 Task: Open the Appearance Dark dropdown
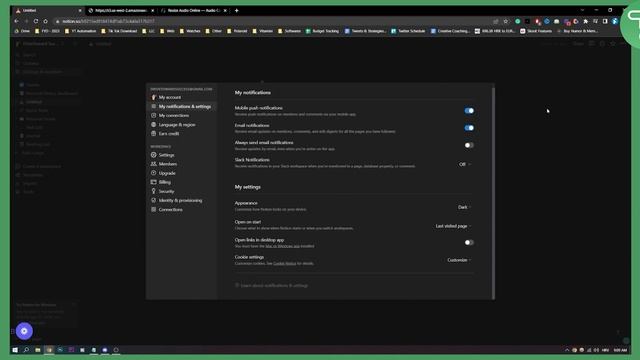(x=464, y=207)
